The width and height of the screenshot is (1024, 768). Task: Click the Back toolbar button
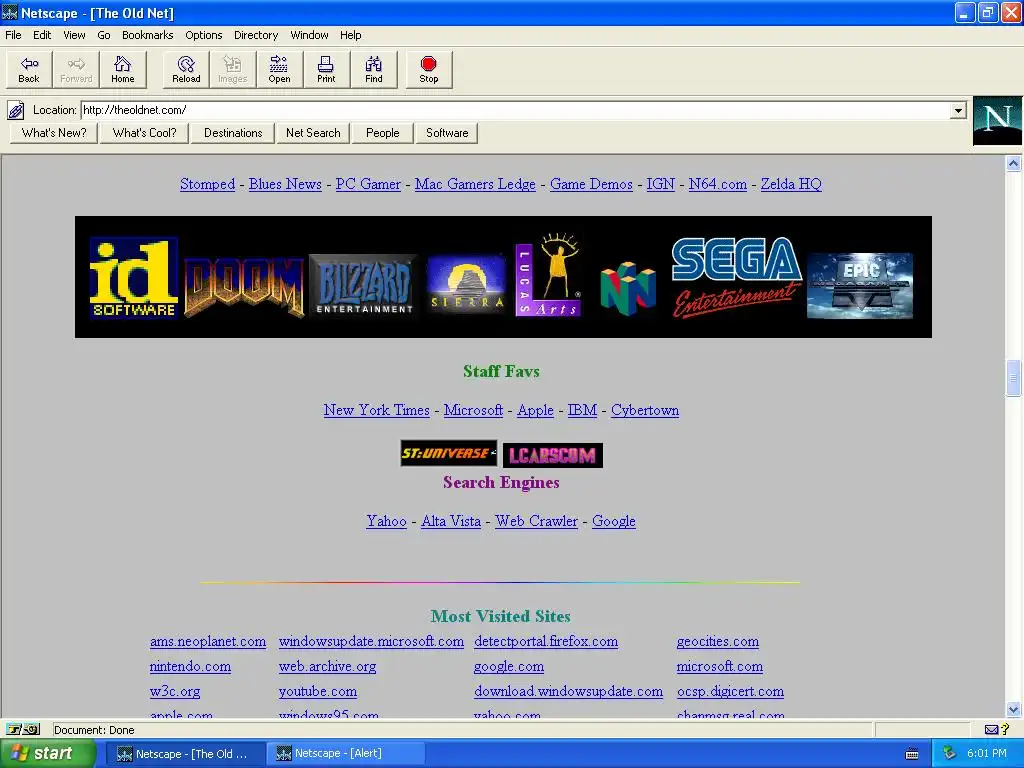tap(29, 69)
